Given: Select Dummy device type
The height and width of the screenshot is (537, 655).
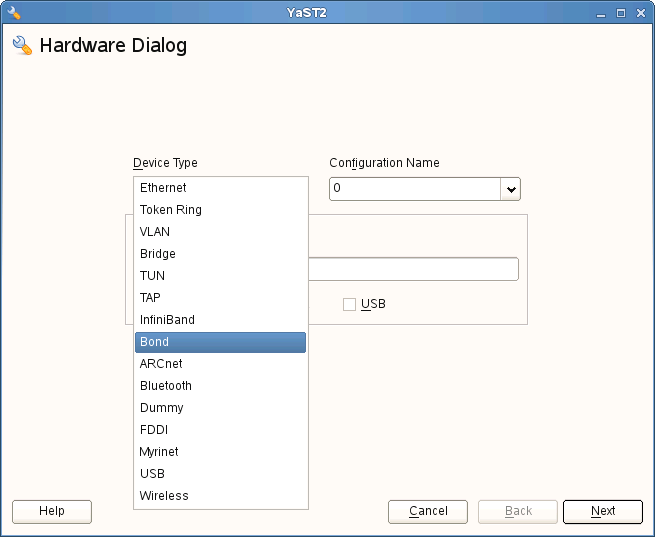Looking at the screenshot, I should tap(221, 408).
